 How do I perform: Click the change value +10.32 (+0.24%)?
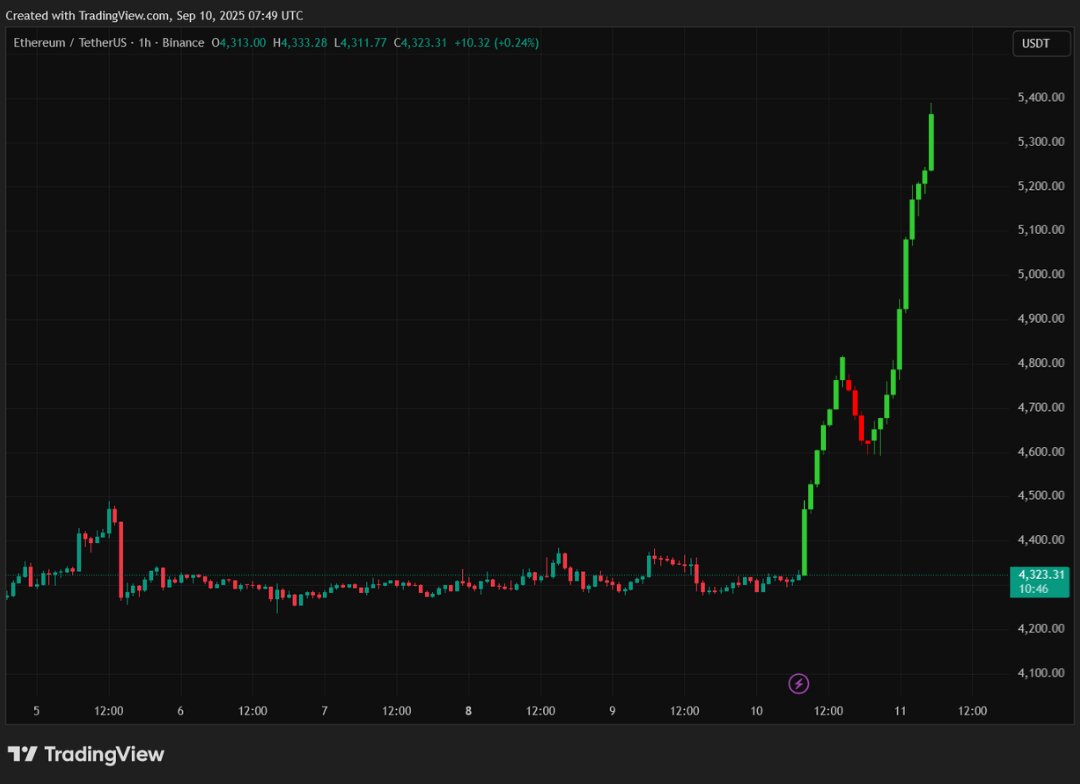(x=497, y=43)
